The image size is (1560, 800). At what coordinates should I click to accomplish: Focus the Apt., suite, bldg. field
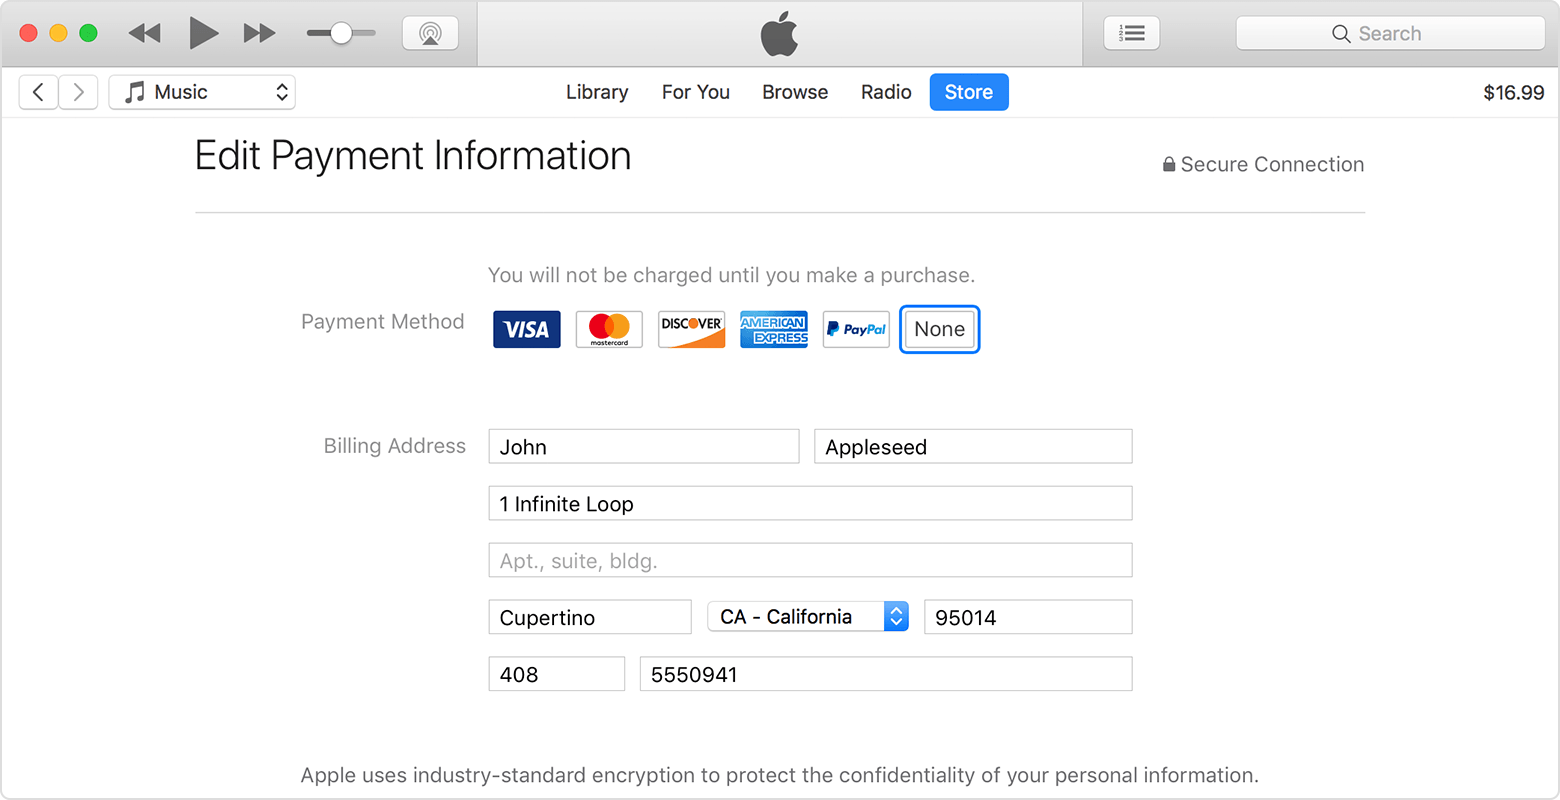810,560
